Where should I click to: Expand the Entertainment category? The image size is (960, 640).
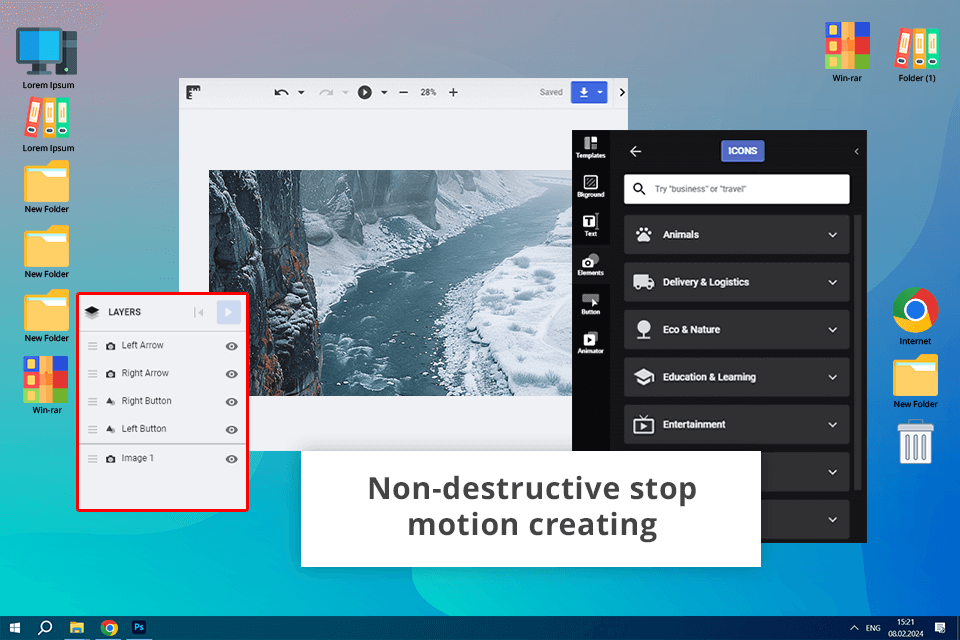(737, 424)
